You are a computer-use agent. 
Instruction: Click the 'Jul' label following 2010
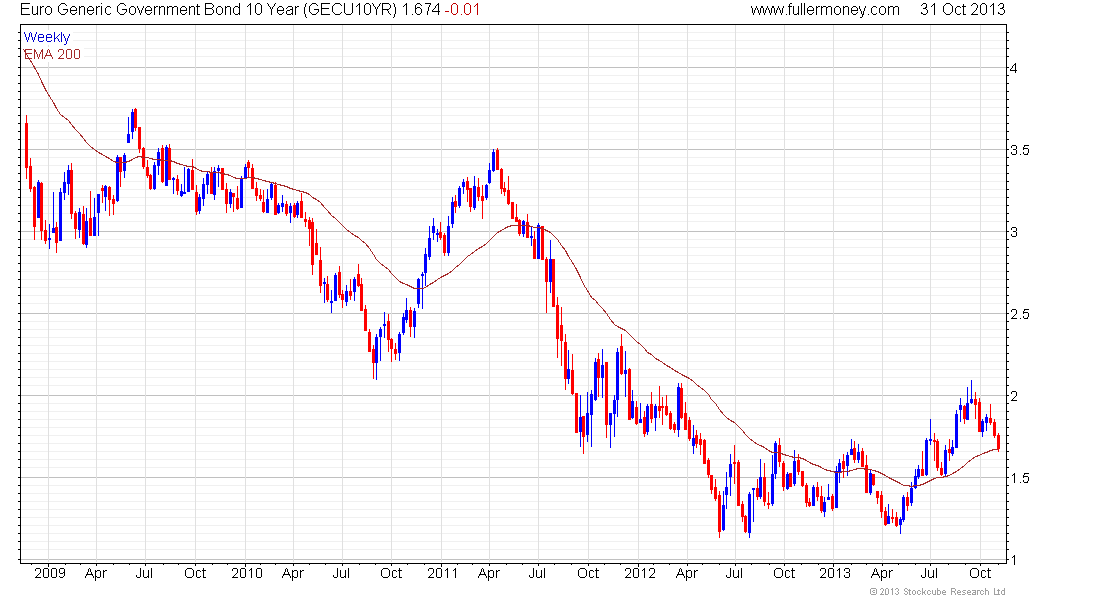pos(341,573)
